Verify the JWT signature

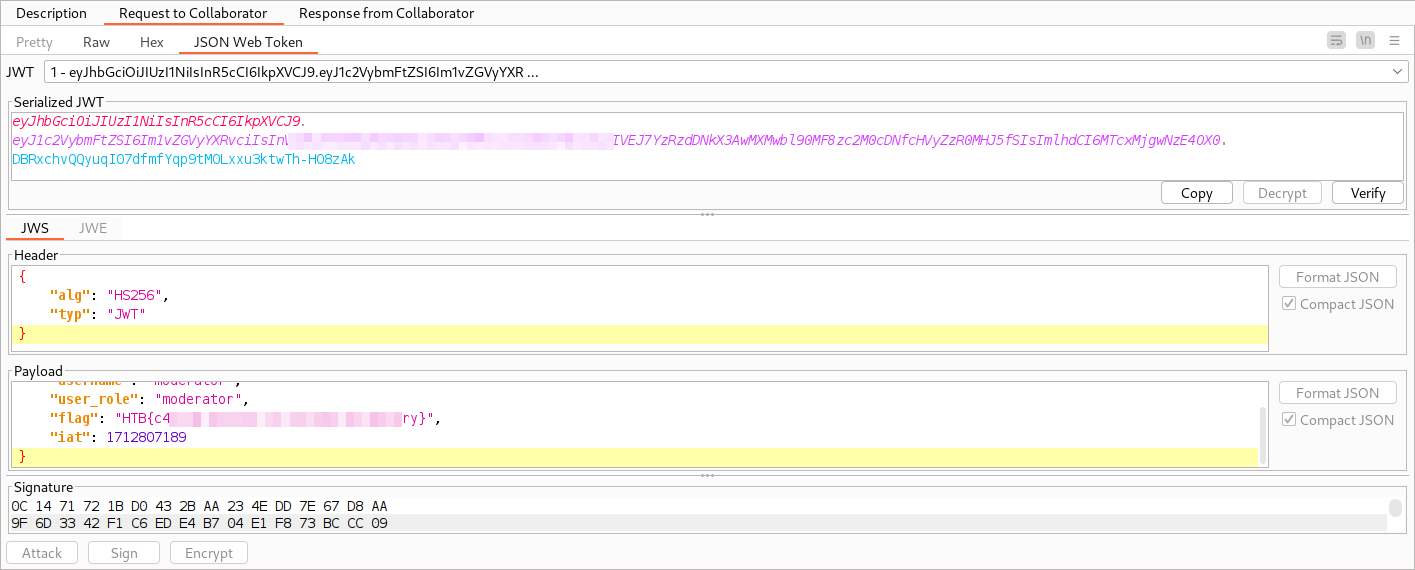point(1368,193)
